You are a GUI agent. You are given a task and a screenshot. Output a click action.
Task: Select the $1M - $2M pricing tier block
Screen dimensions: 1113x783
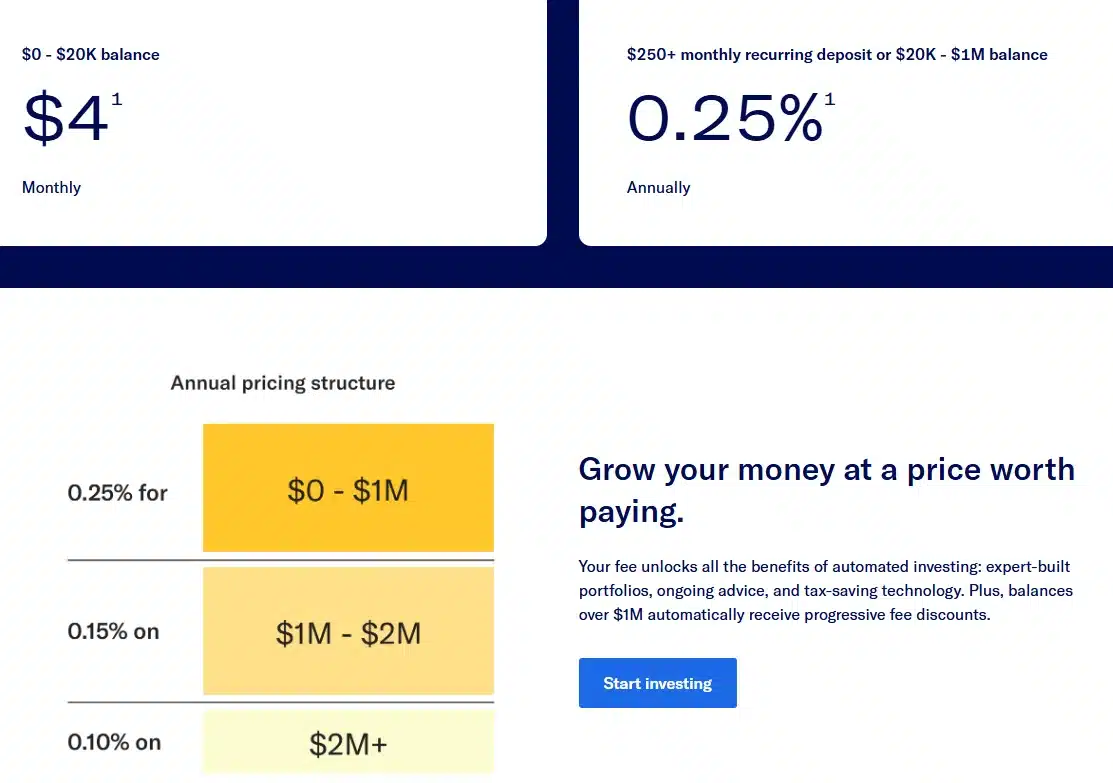coord(348,631)
